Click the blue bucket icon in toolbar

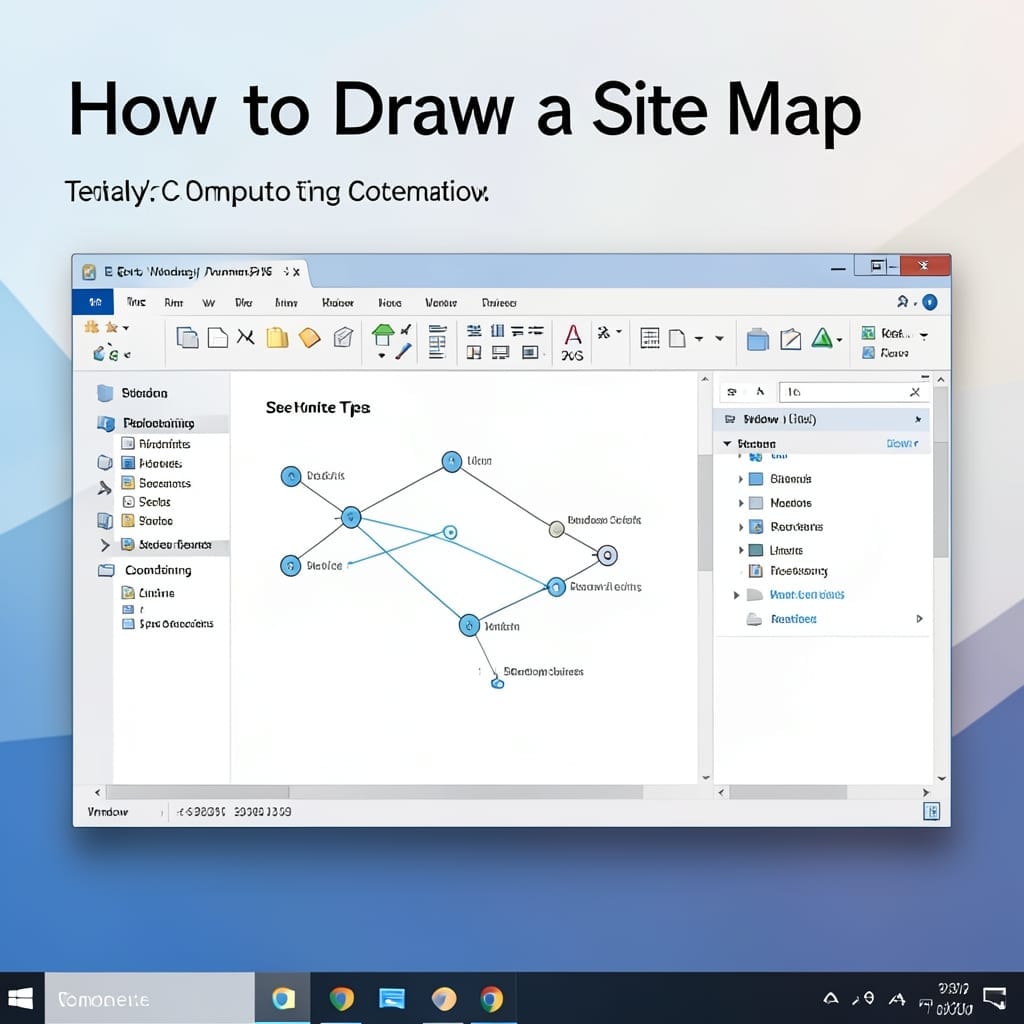pyautogui.click(x=758, y=339)
